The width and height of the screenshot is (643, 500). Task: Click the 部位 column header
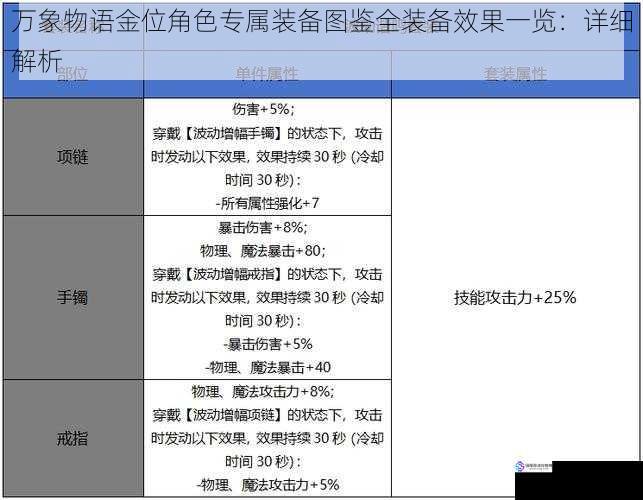tap(73, 74)
